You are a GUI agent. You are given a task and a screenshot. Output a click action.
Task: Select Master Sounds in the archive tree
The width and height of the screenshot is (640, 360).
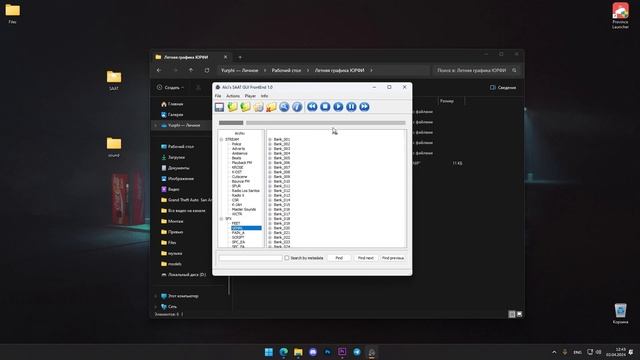[x=244, y=209]
